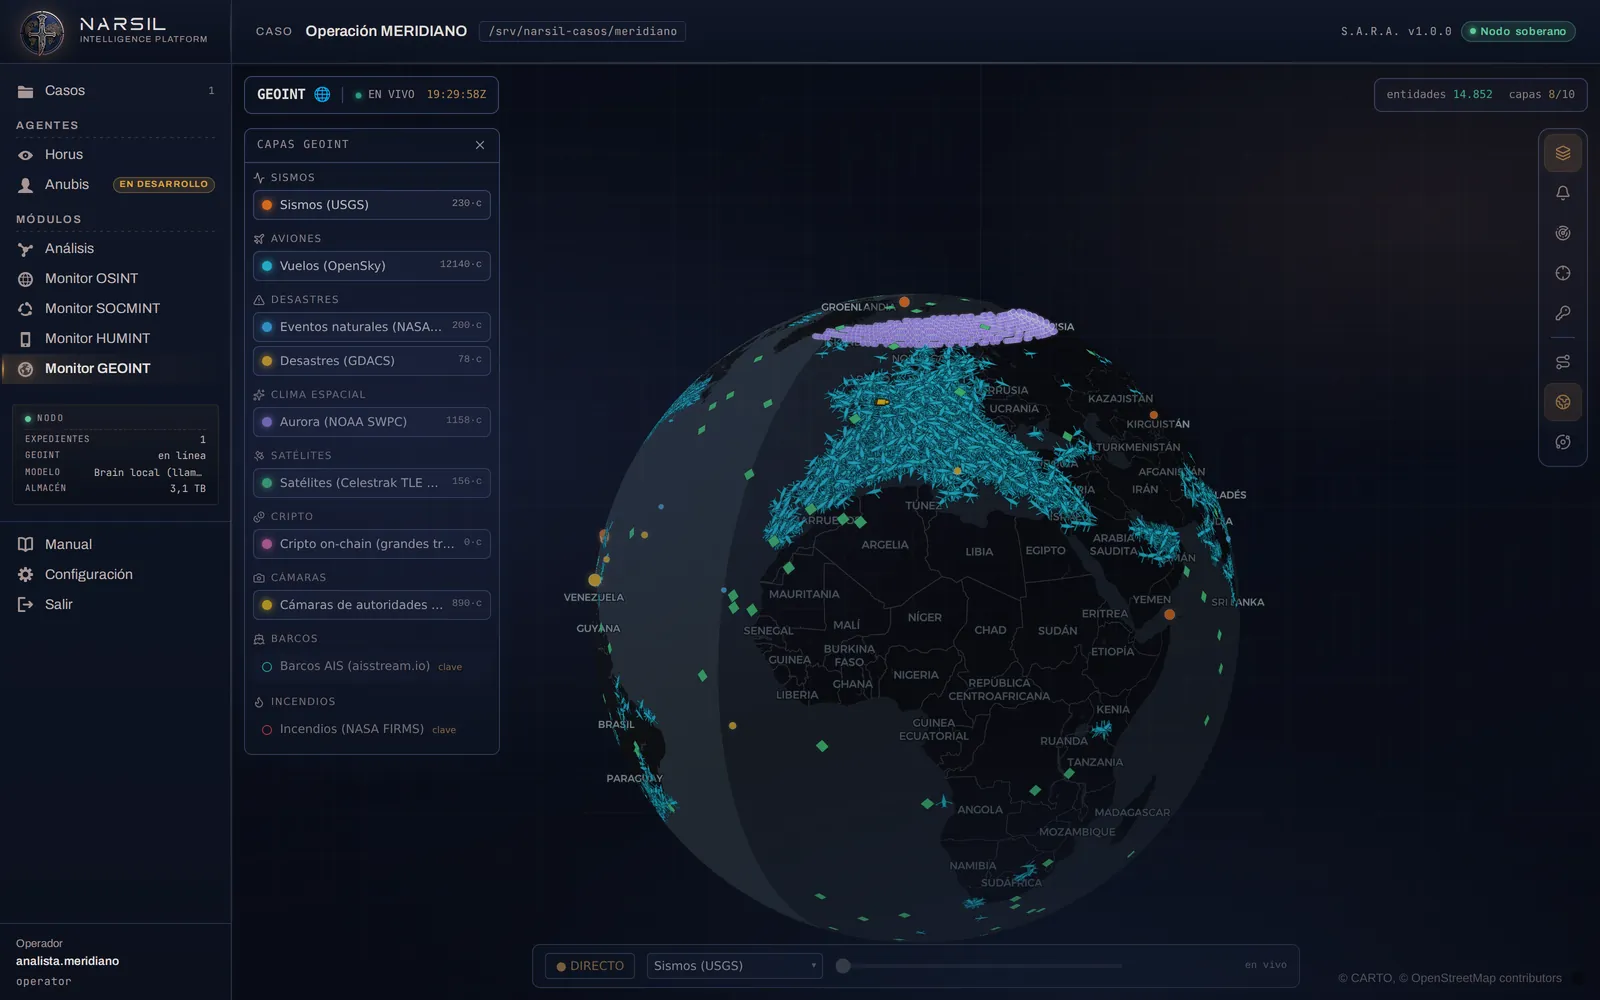Close the Capas GEOINT panel
This screenshot has height=1000, width=1600.
click(x=480, y=145)
